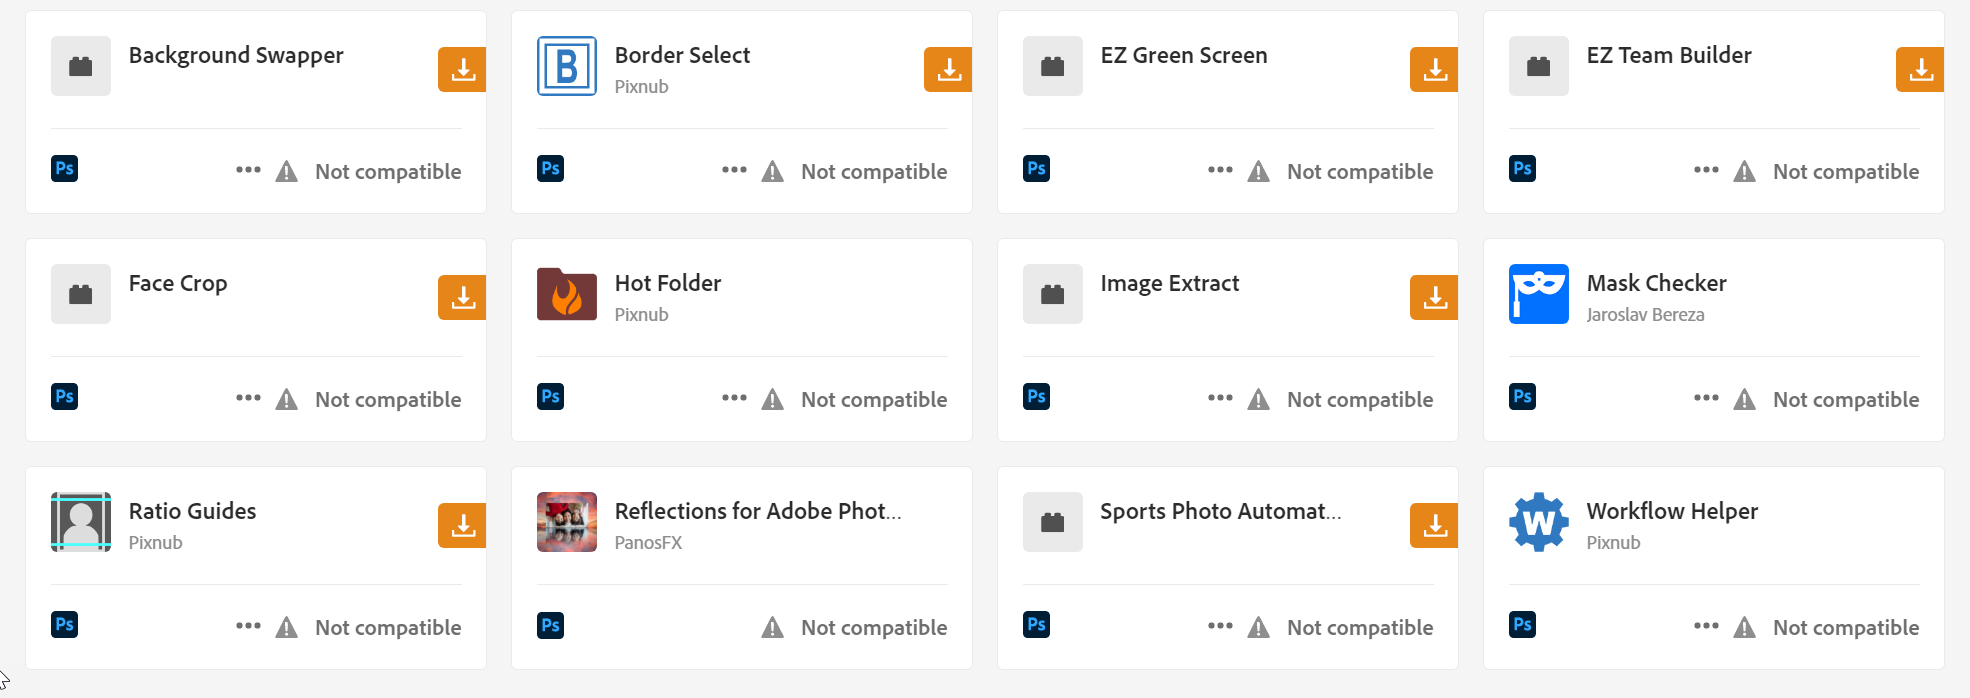Click the Jaroslav Bereza author name
This screenshot has height=698, width=1970.
tap(1645, 315)
